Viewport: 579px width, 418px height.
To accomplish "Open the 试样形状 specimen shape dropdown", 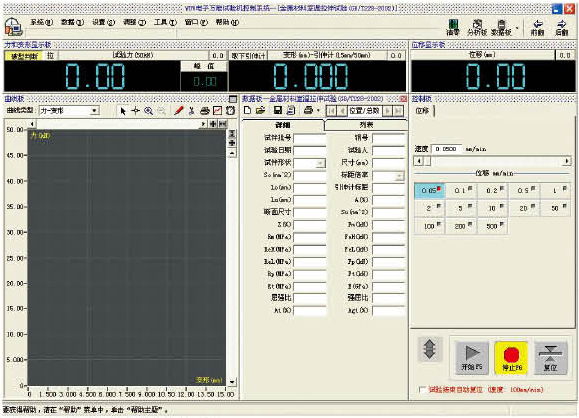I will [x=321, y=163].
